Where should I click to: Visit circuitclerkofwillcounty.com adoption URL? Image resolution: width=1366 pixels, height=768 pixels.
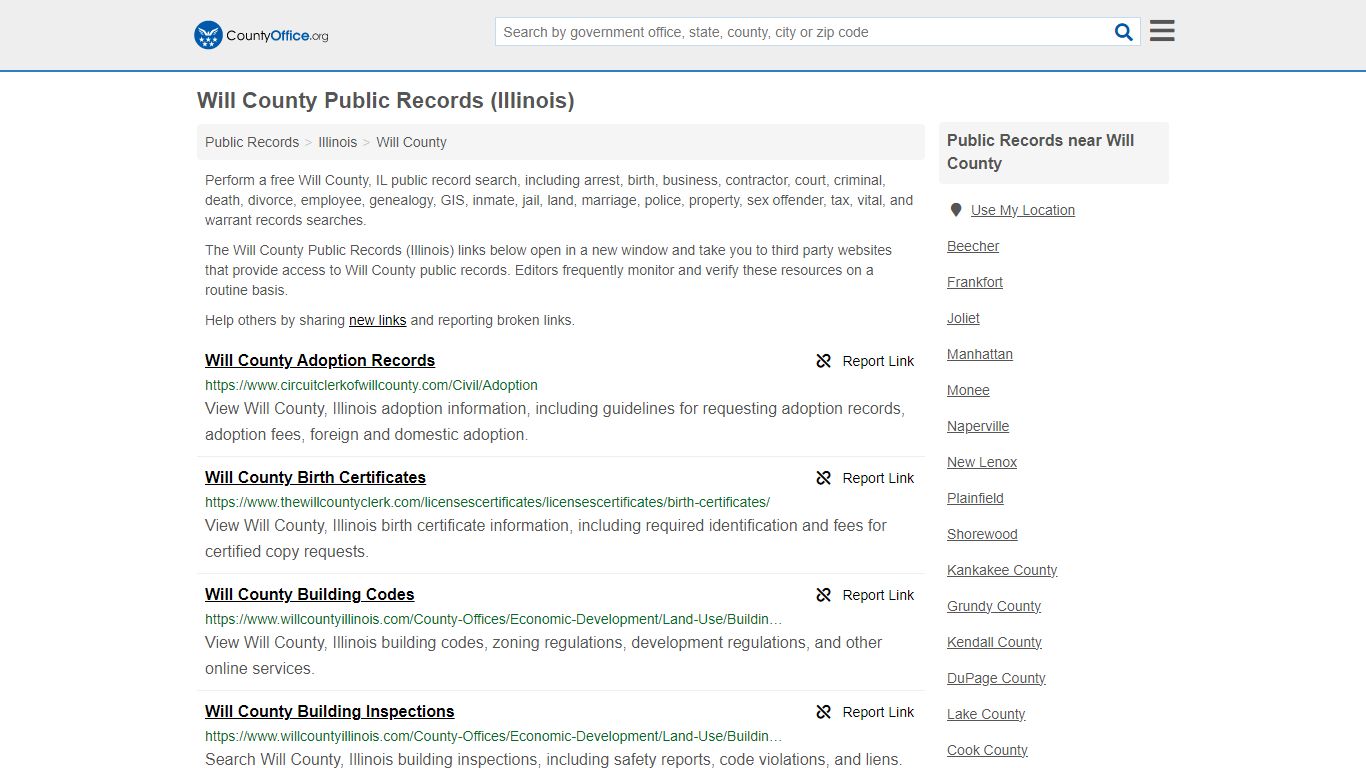coord(371,385)
